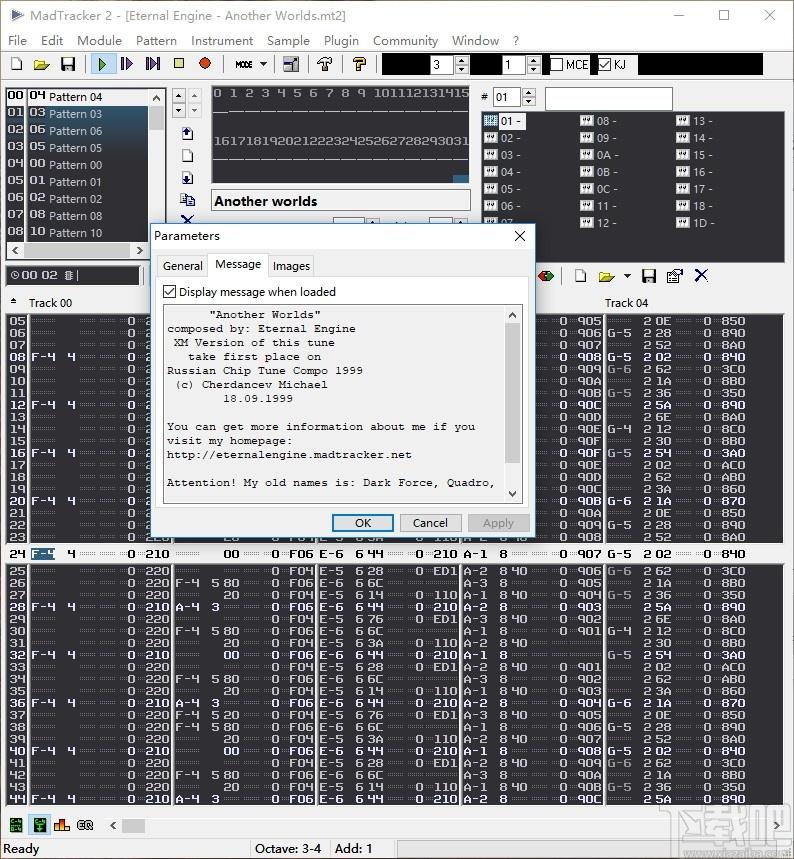Close the Parameters dialog with X
The width and height of the screenshot is (794, 859).
pos(519,236)
